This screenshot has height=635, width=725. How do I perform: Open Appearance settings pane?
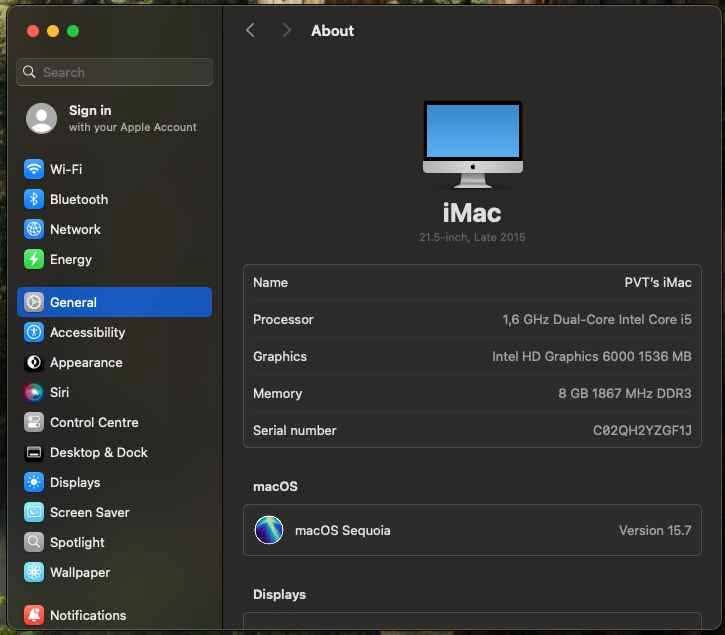[86, 362]
